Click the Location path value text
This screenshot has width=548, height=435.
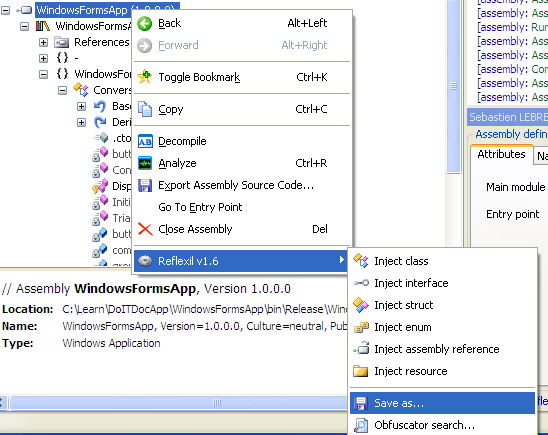point(204,309)
